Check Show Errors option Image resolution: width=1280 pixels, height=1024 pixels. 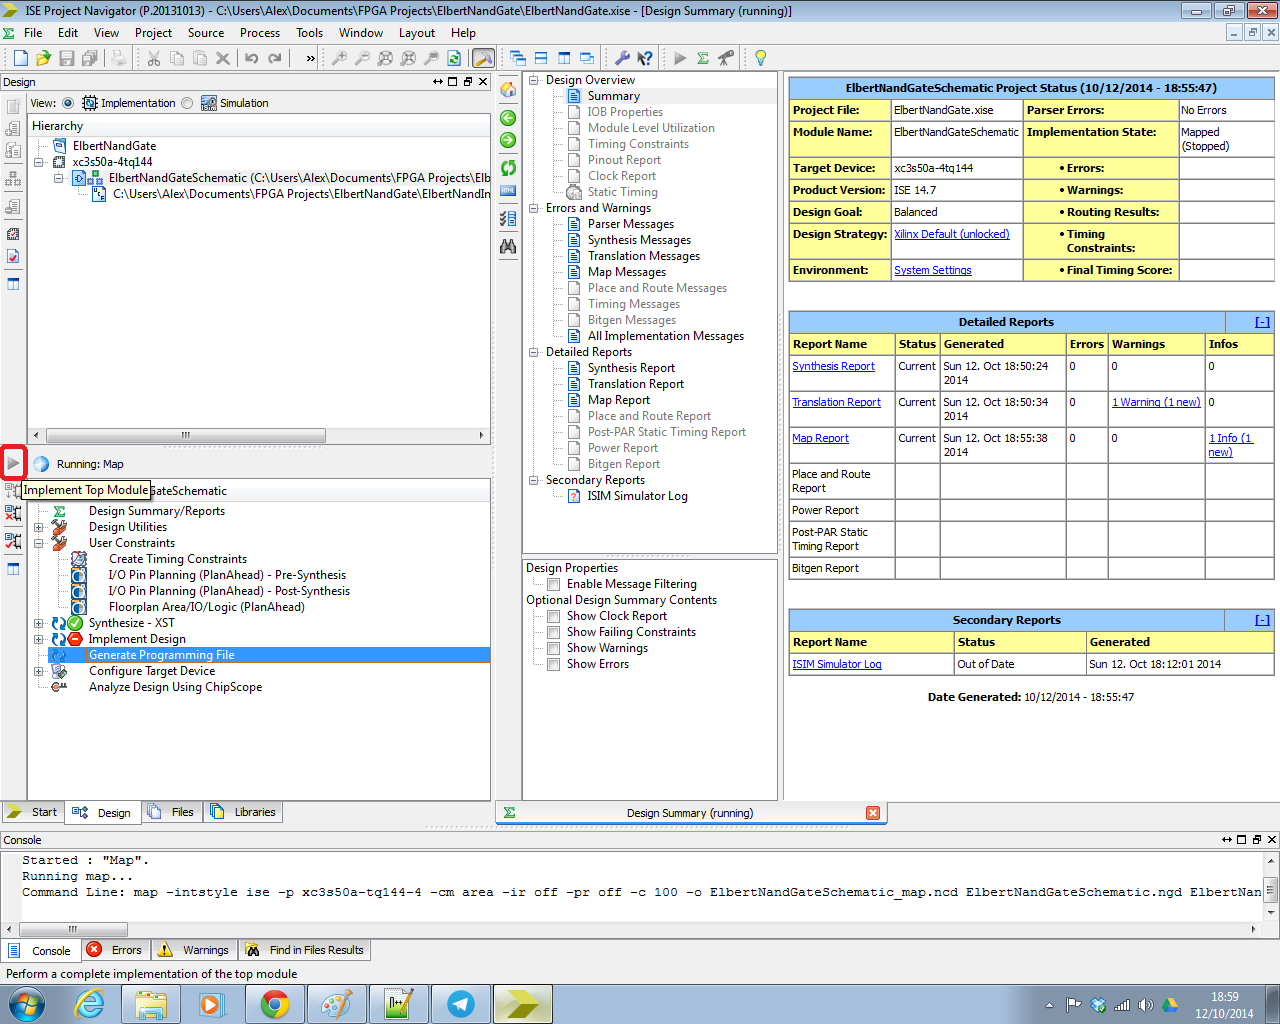tap(553, 665)
